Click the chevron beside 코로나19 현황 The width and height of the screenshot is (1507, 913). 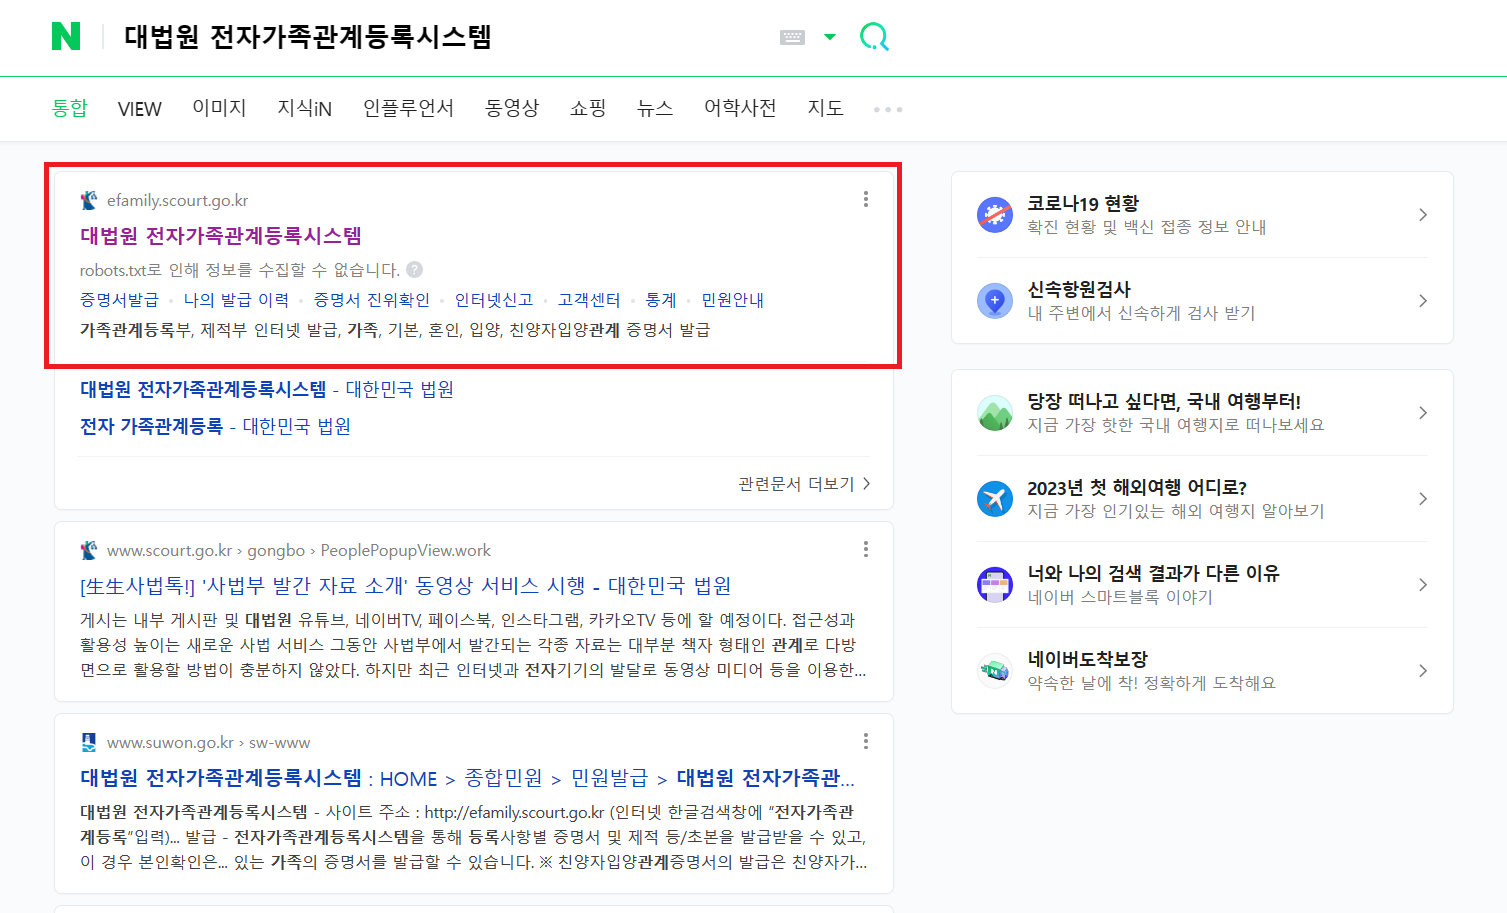pos(1423,215)
